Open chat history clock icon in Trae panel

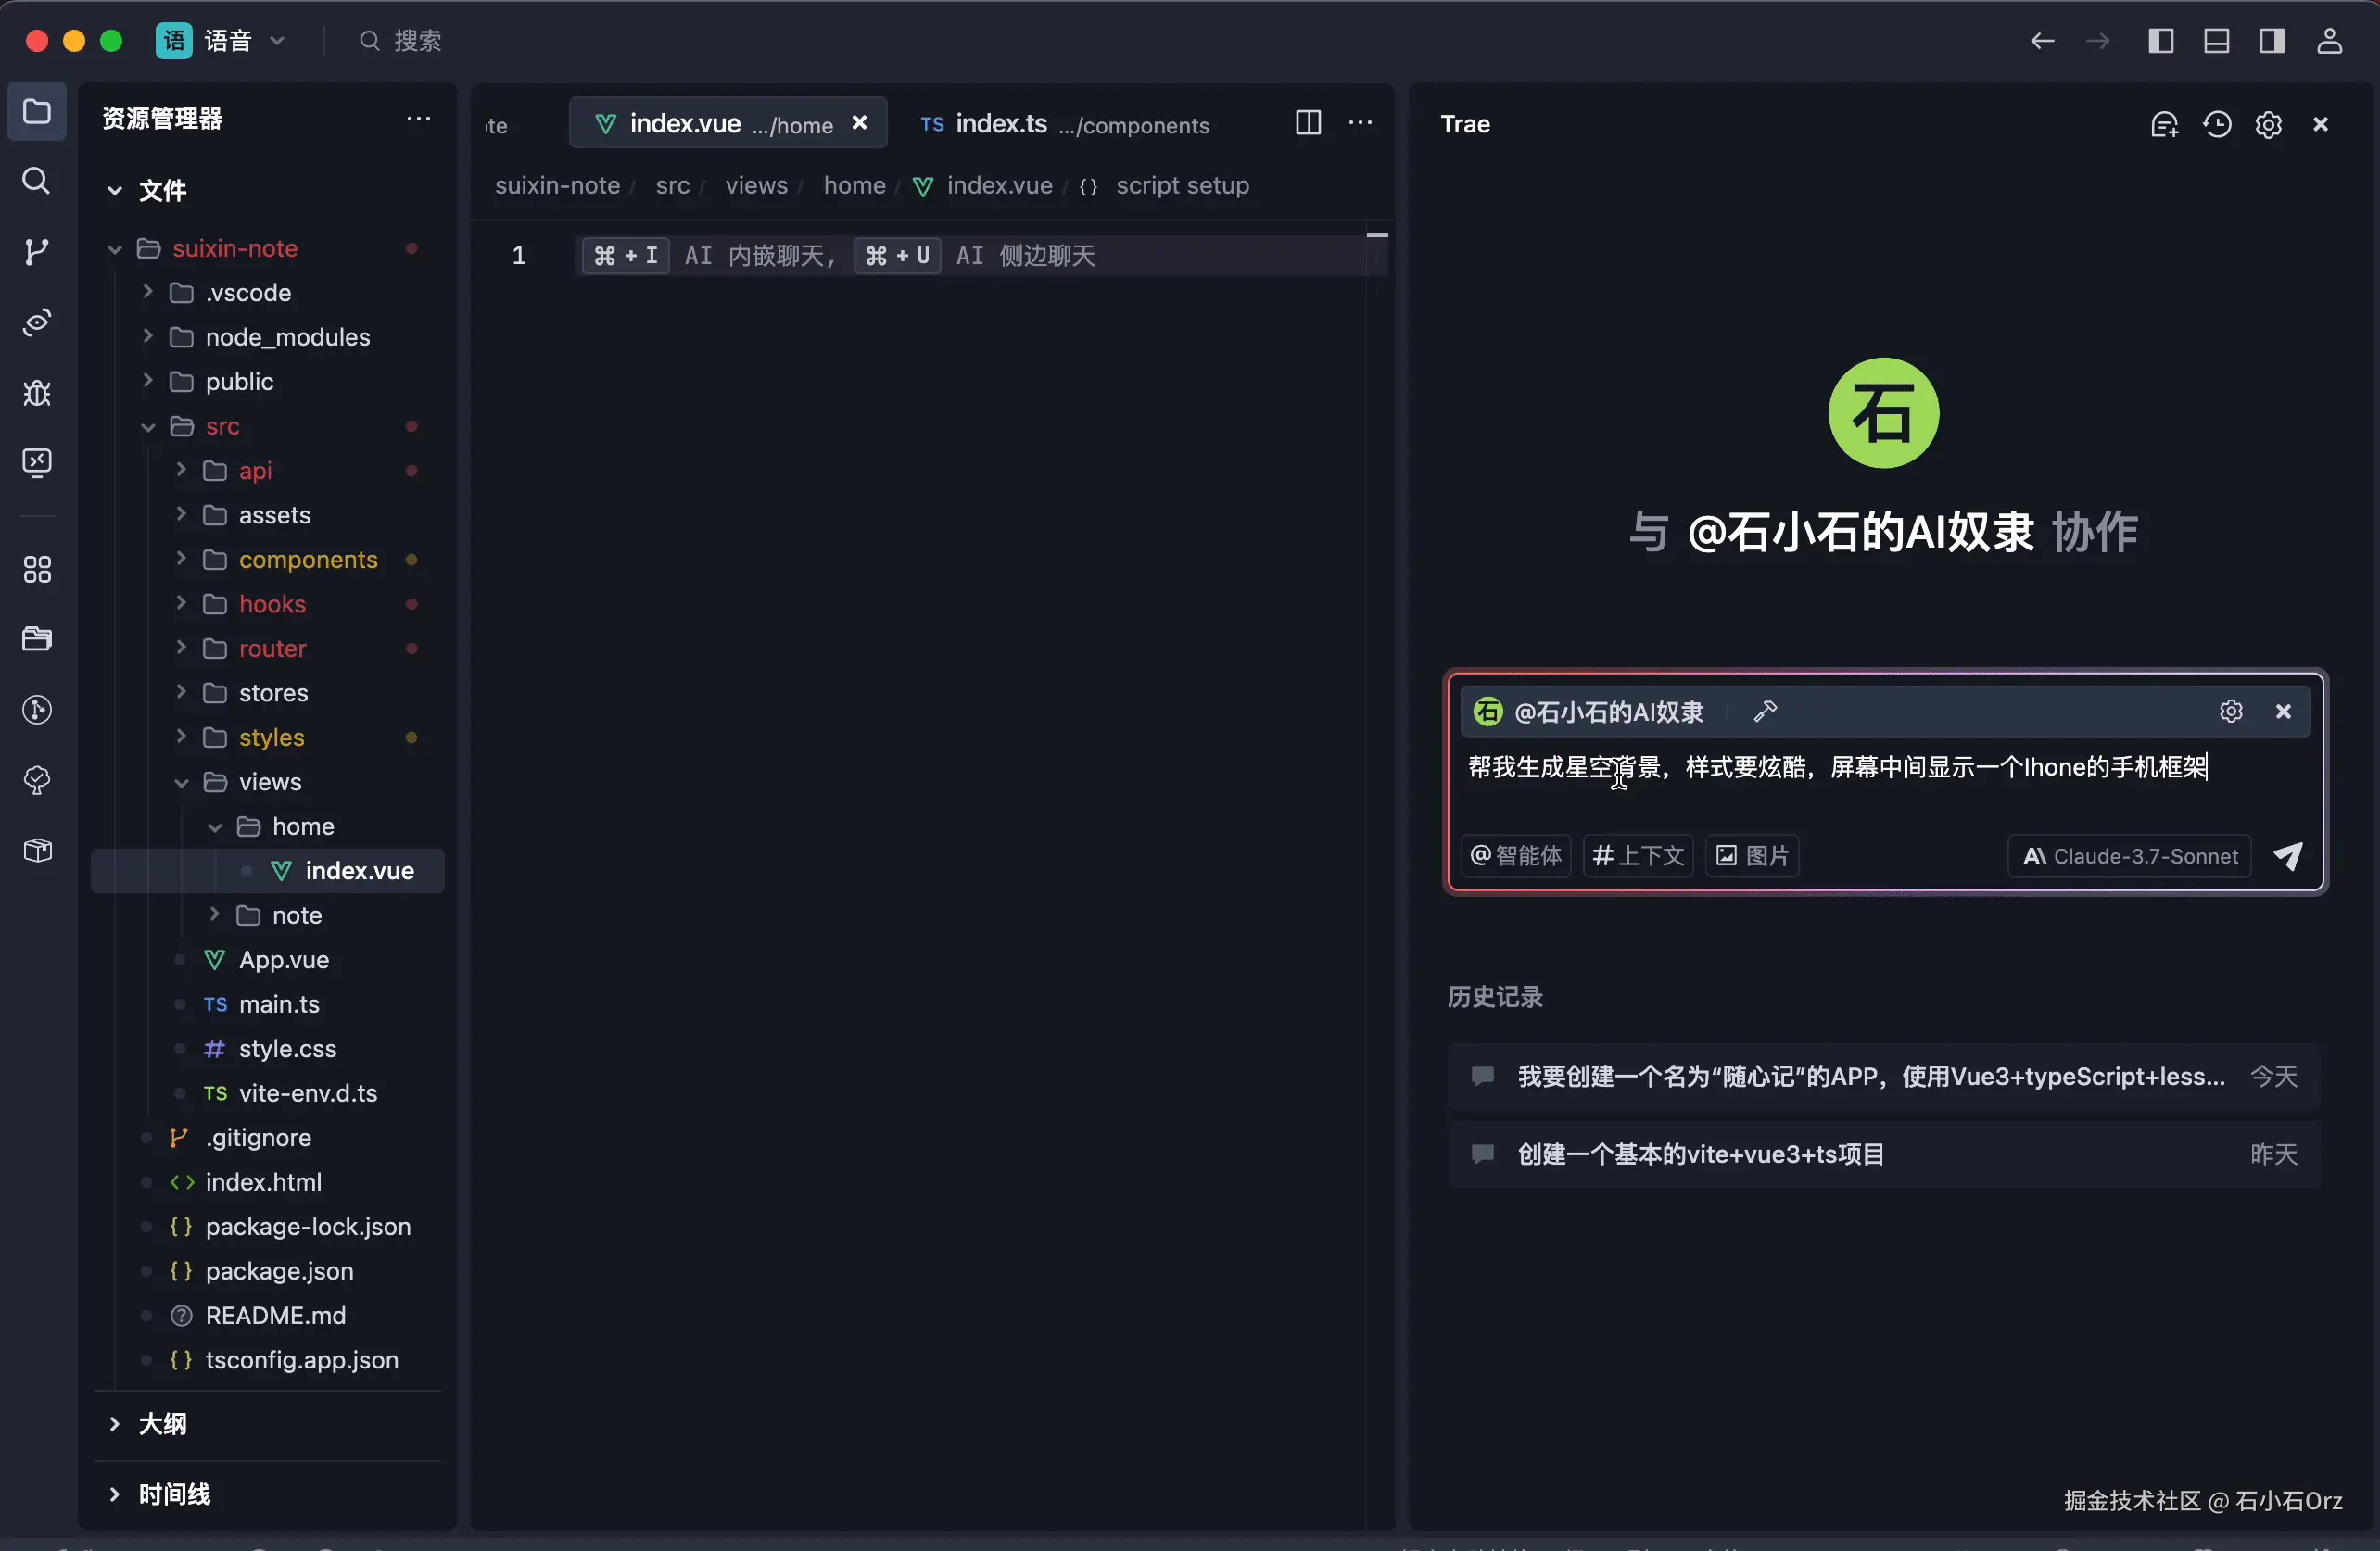pos(2217,124)
